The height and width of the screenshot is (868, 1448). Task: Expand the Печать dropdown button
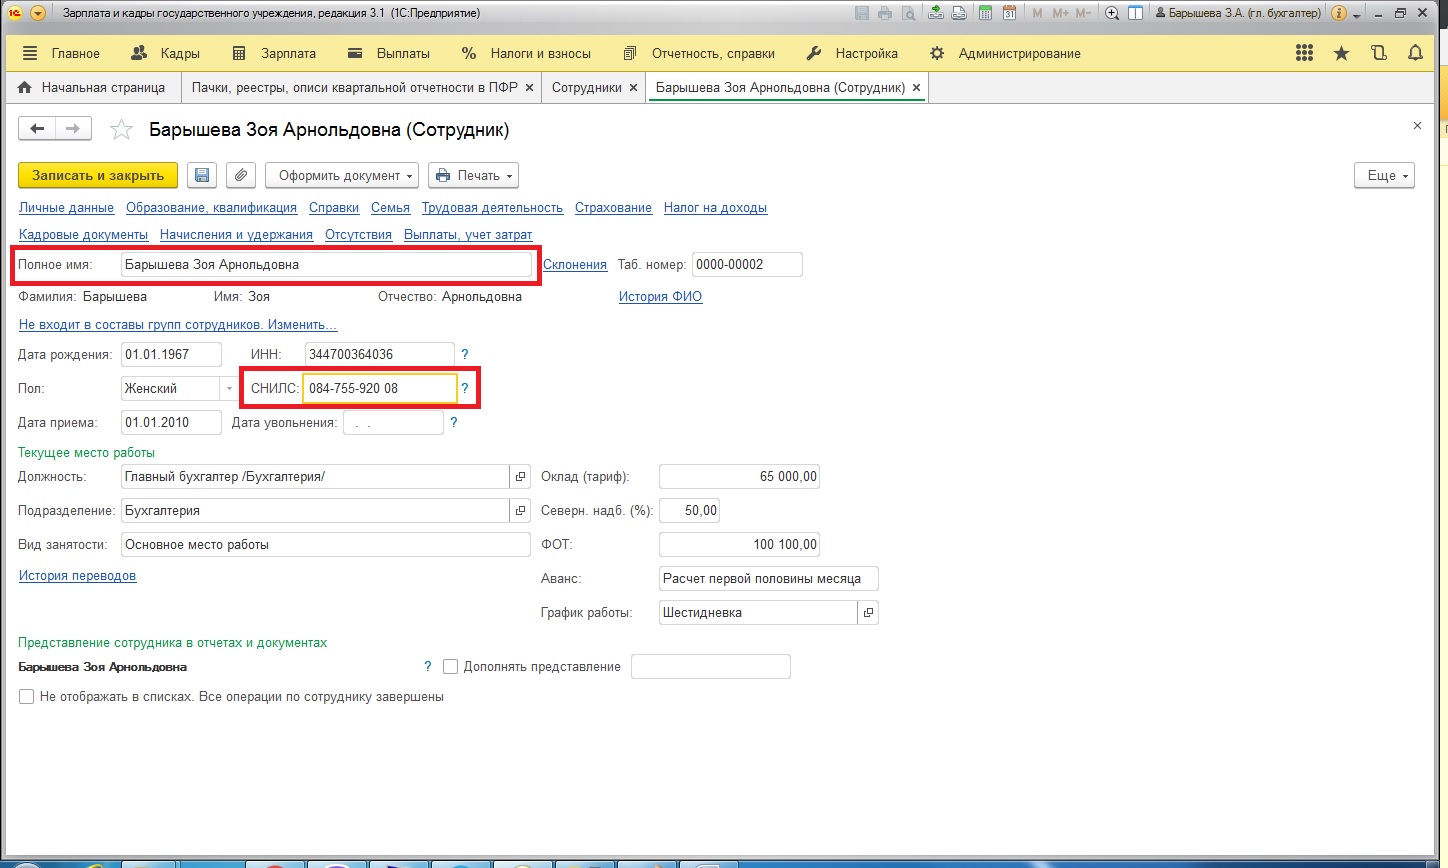[x=473, y=176]
